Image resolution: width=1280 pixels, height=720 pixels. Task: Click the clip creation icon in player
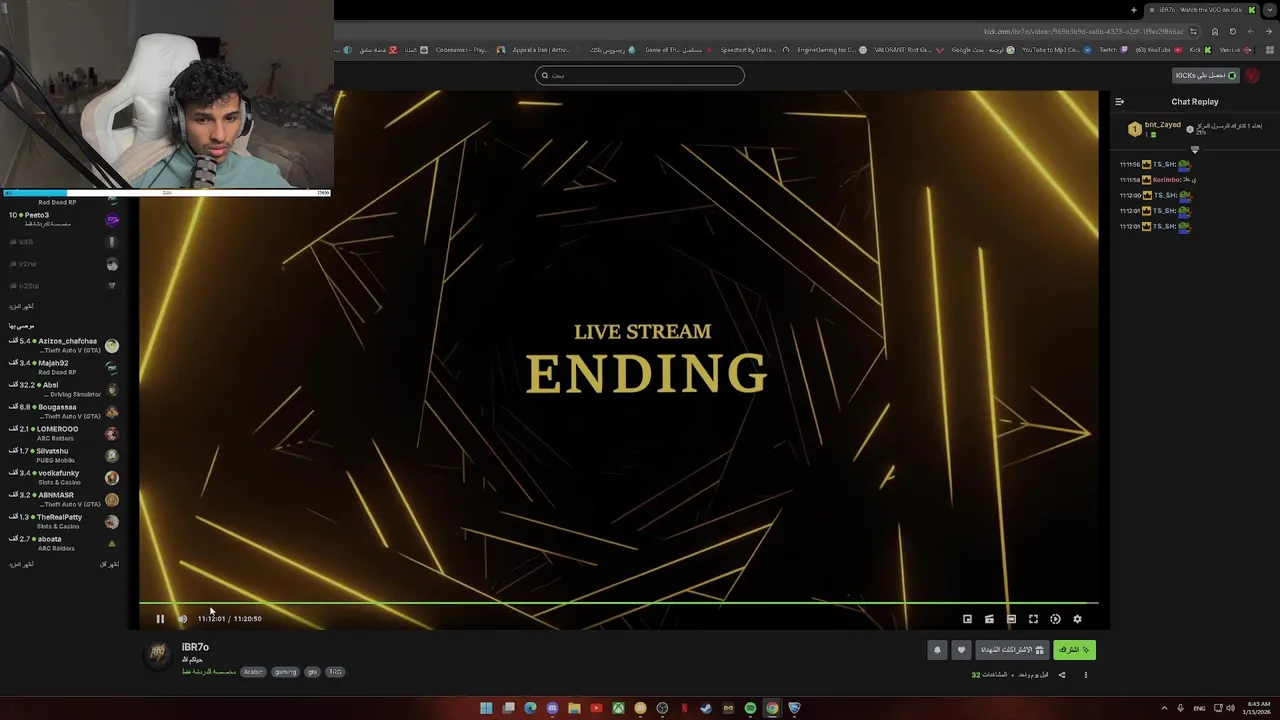pyautogui.click(x=989, y=619)
